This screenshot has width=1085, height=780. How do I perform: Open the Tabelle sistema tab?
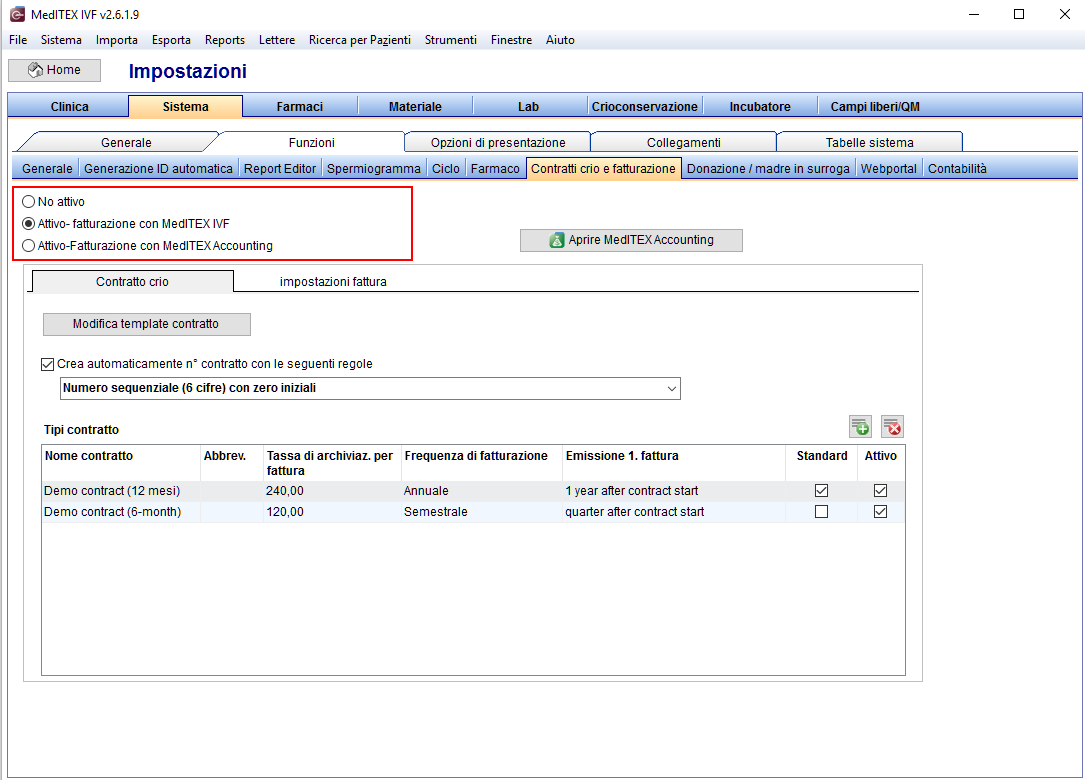pyautogui.click(x=870, y=143)
